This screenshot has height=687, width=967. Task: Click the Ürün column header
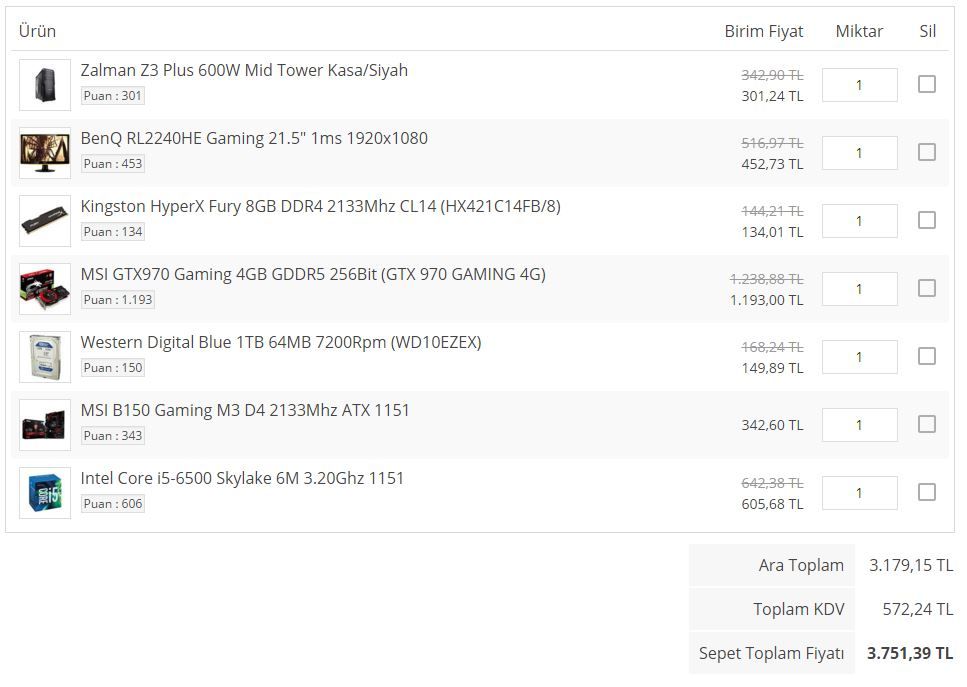[x=37, y=31]
